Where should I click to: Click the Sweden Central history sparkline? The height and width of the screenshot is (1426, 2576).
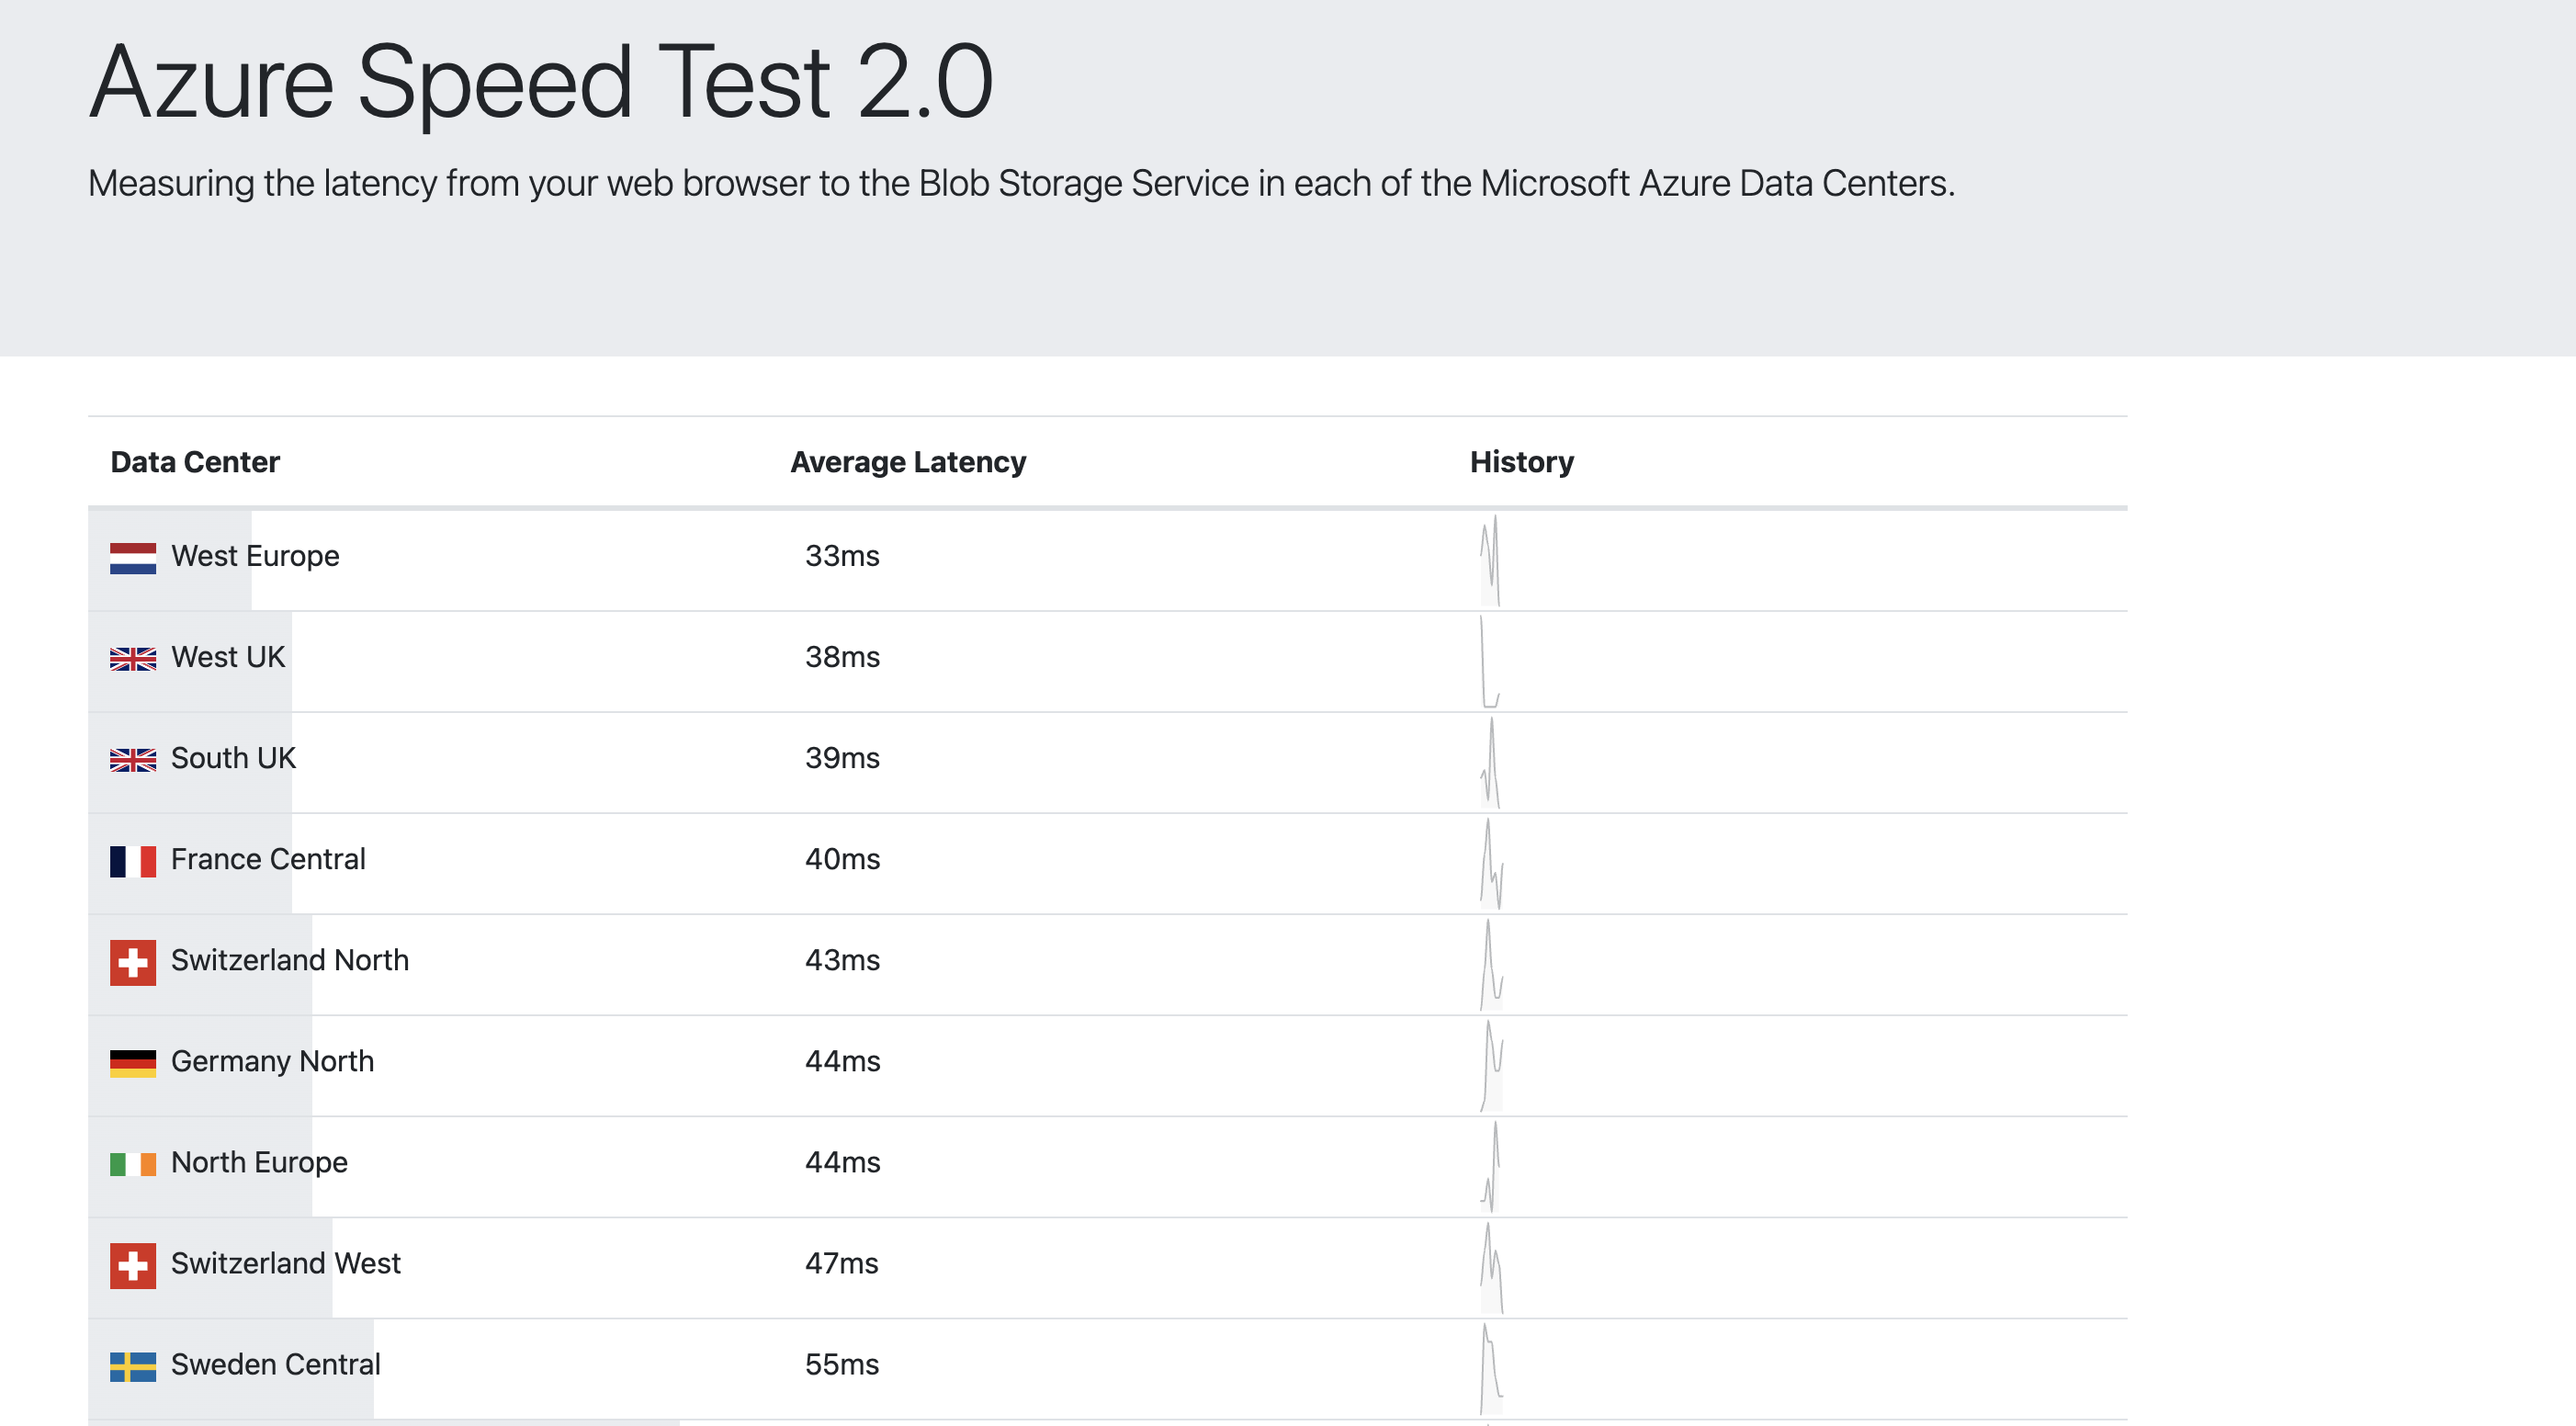click(x=1491, y=1368)
